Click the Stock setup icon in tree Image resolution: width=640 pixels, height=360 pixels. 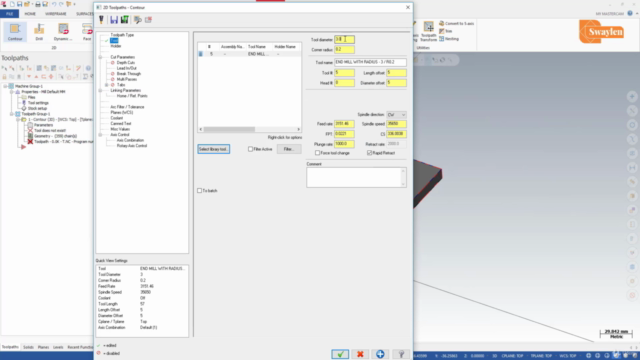point(24,109)
